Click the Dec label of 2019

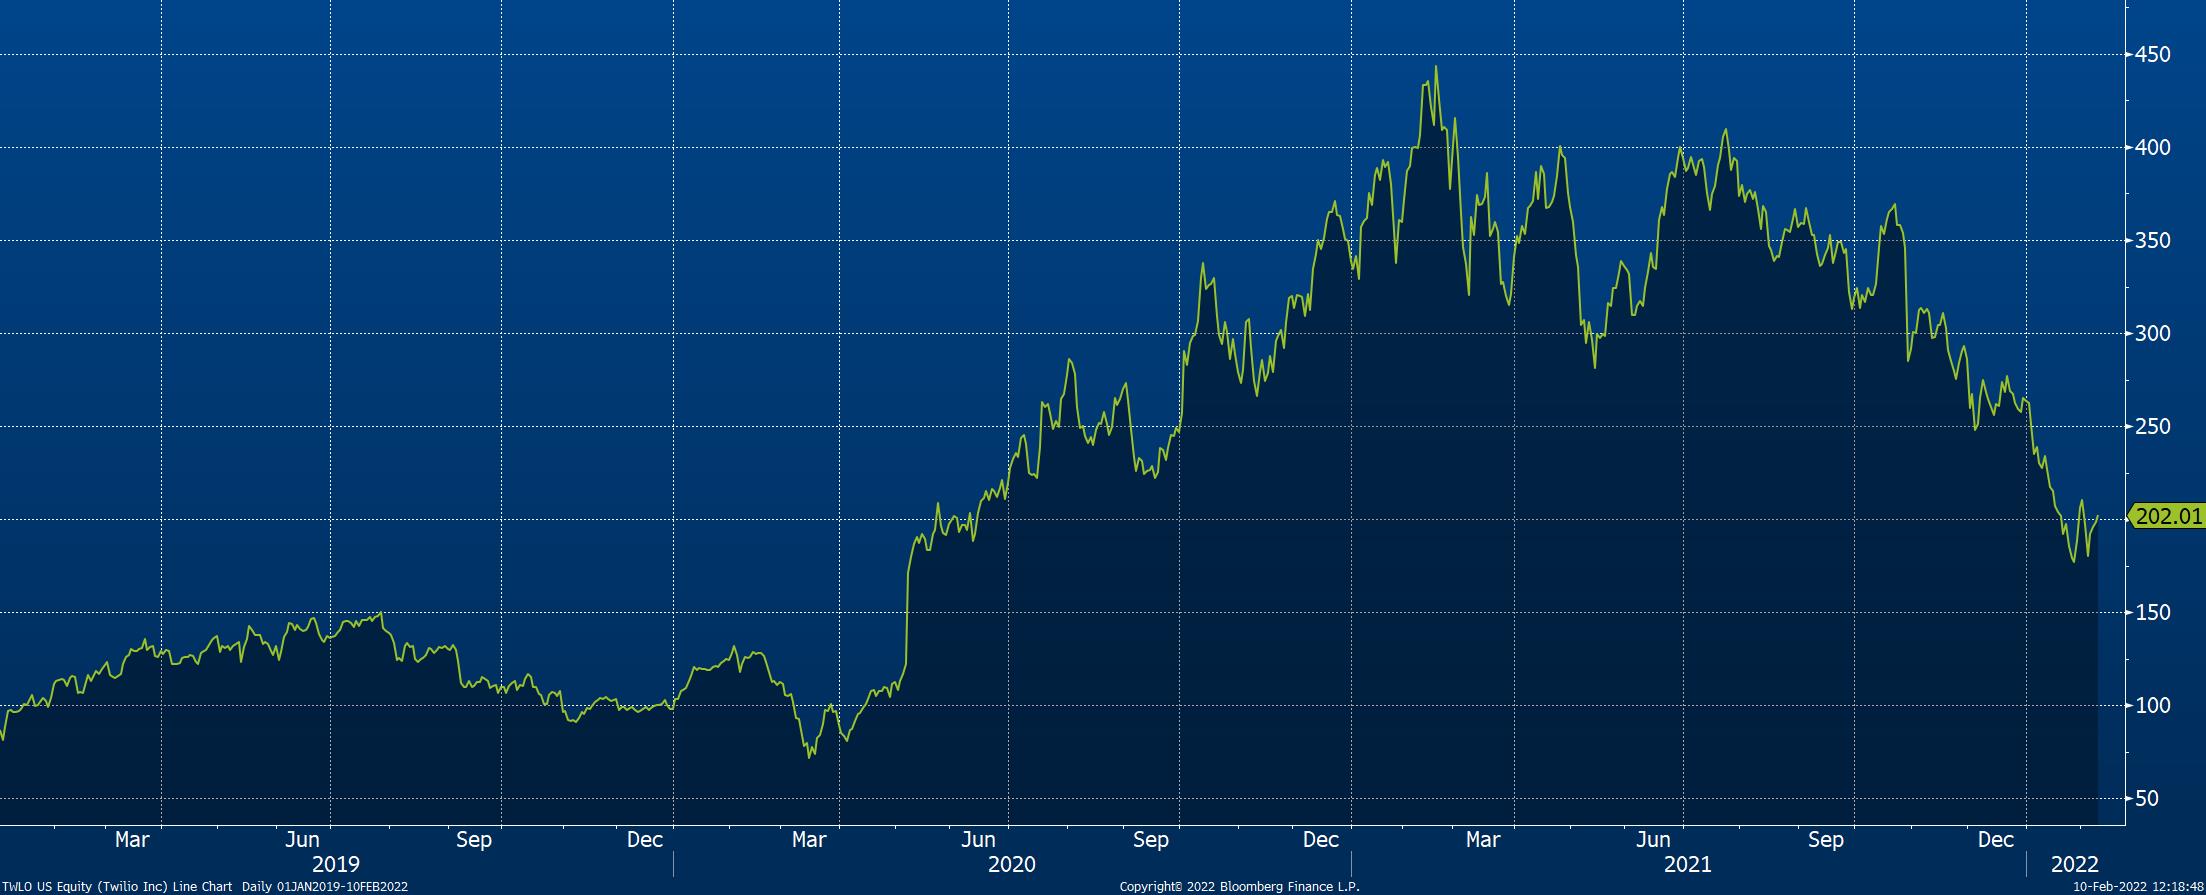pos(645,840)
